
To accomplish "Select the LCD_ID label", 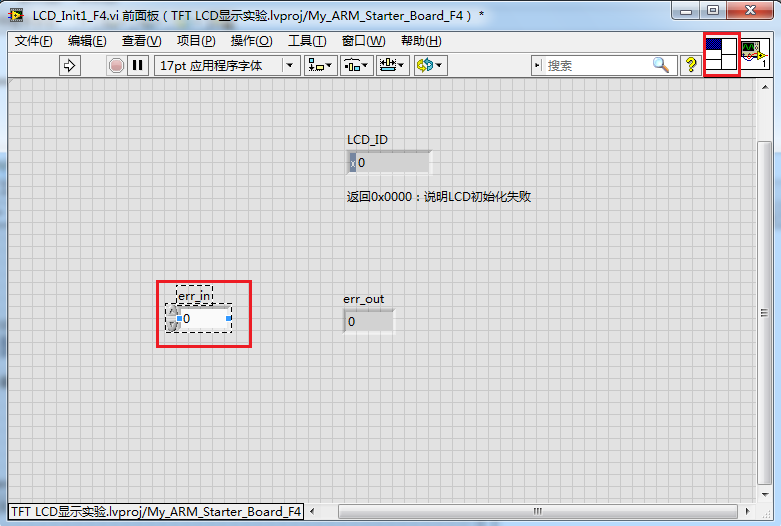I will (x=367, y=140).
